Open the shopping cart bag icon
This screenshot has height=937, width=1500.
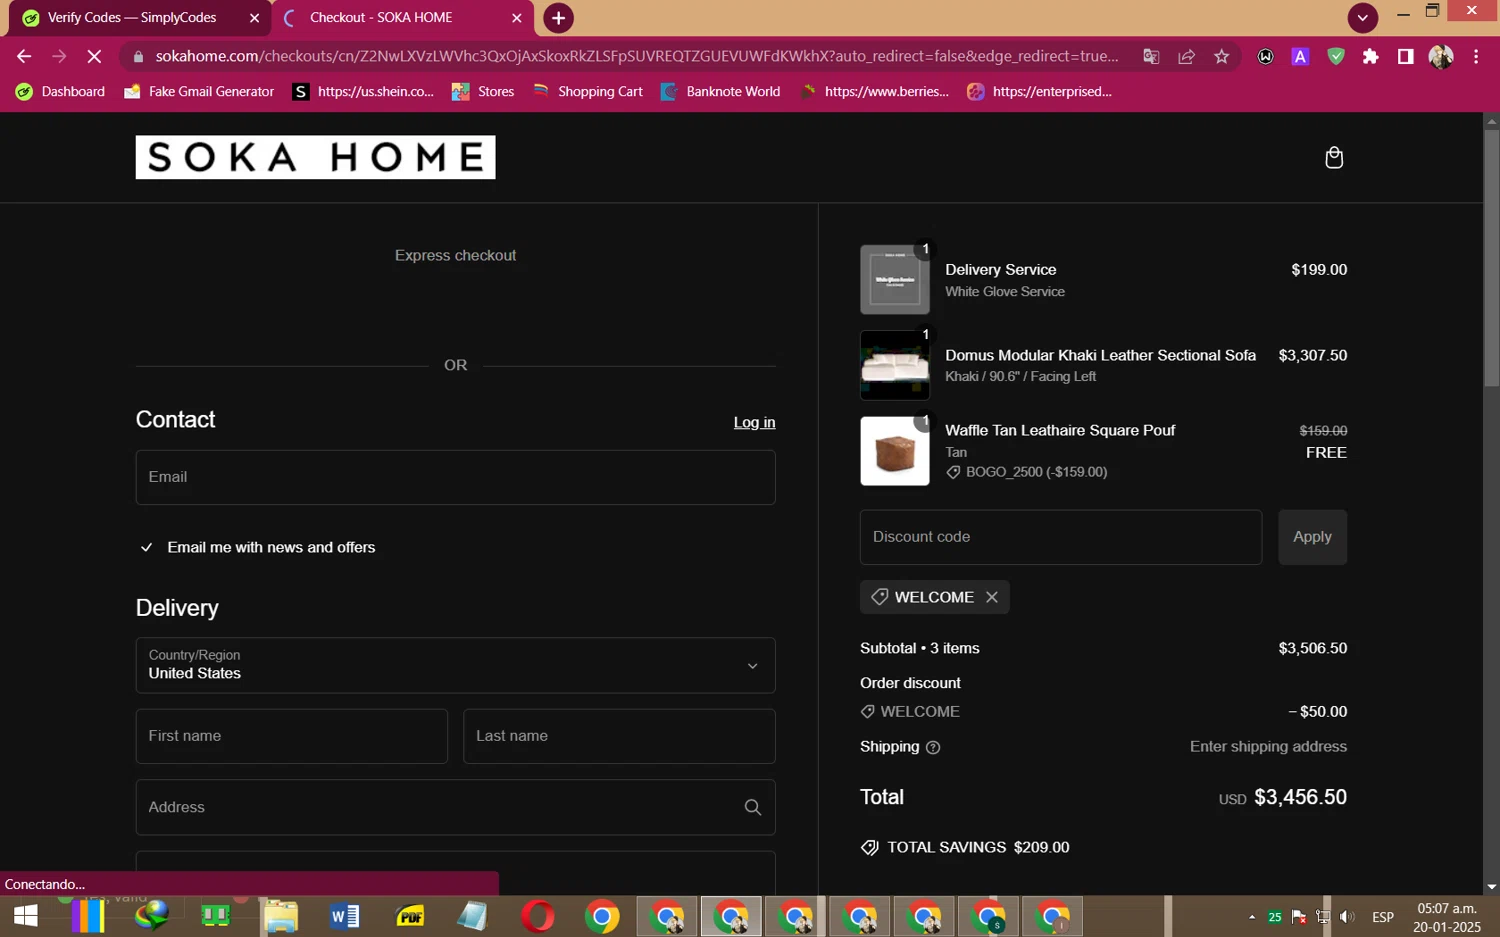pyautogui.click(x=1334, y=158)
